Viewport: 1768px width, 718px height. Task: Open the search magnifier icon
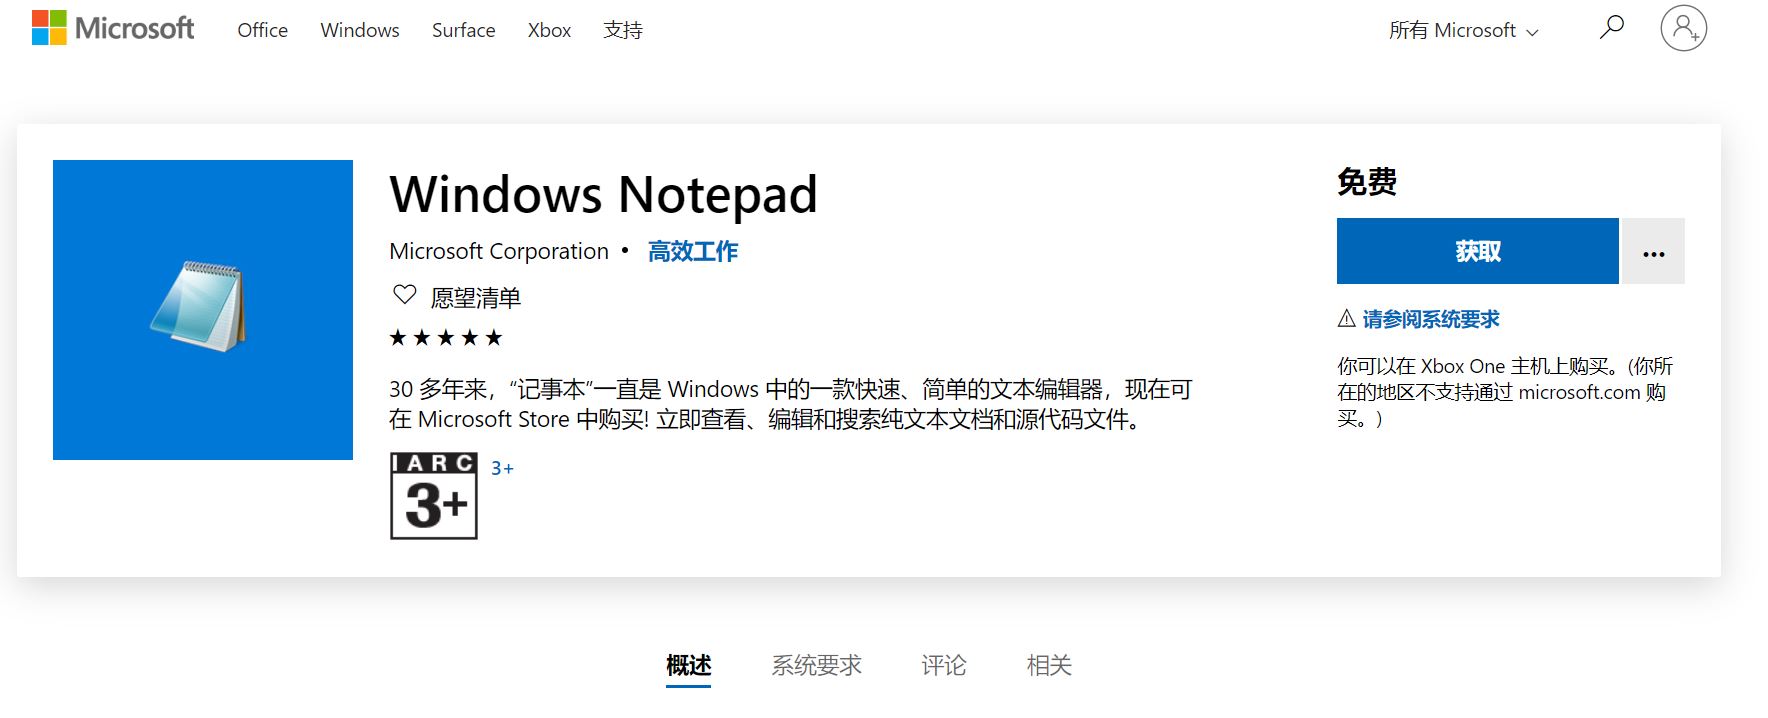coord(1611,28)
